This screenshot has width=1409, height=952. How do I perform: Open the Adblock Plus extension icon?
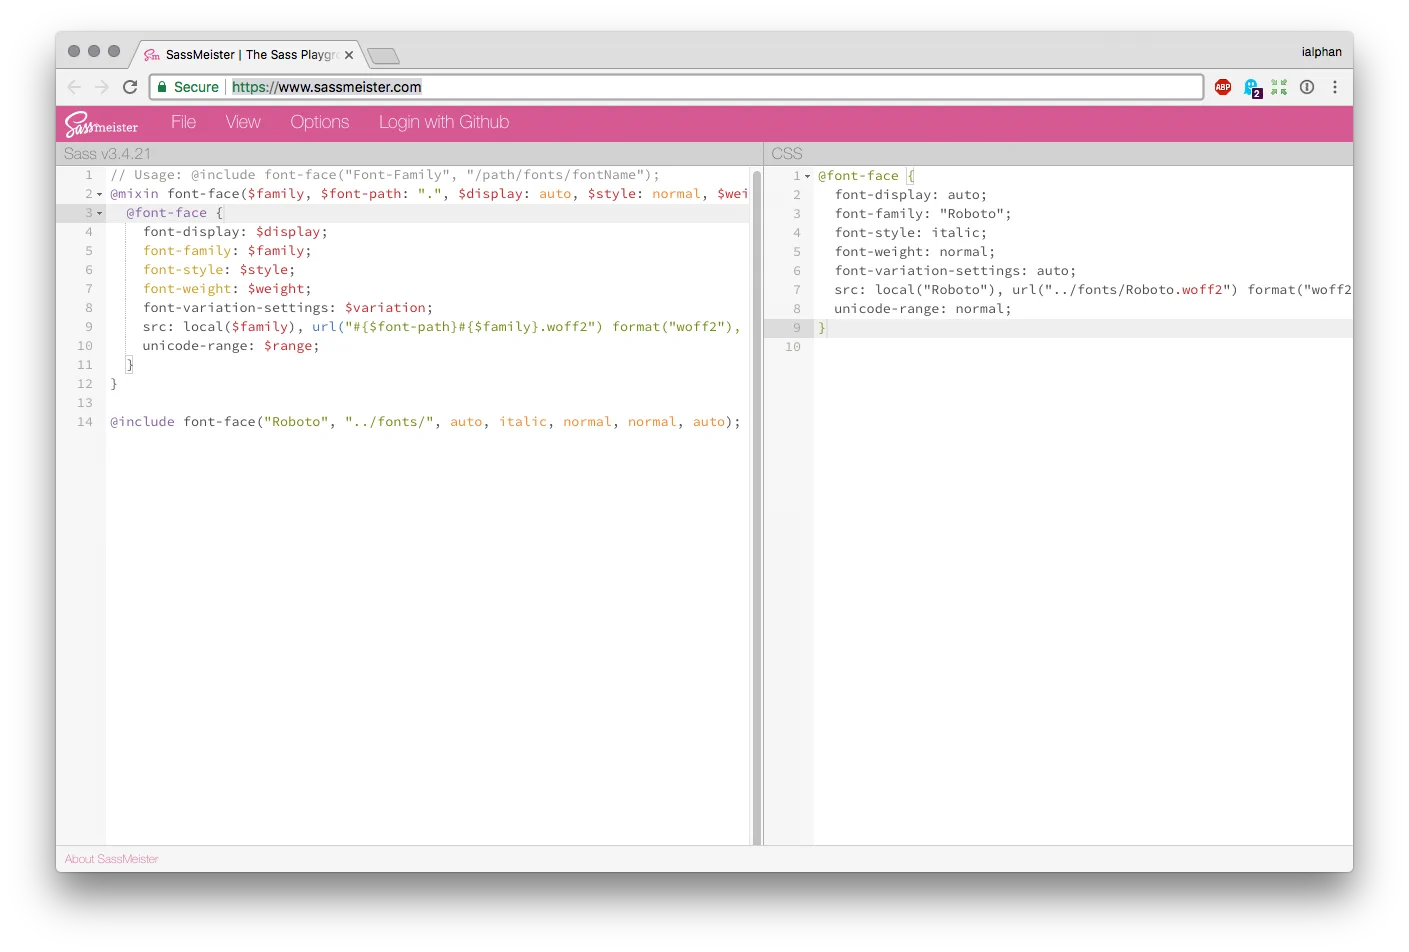pyautogui.click(x=1223, y=87)
